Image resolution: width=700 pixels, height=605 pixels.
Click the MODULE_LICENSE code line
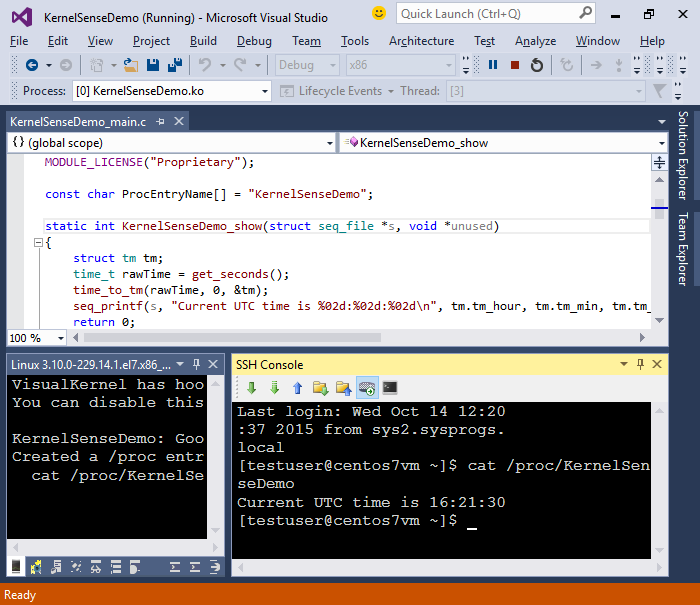[x=149, y=162]
